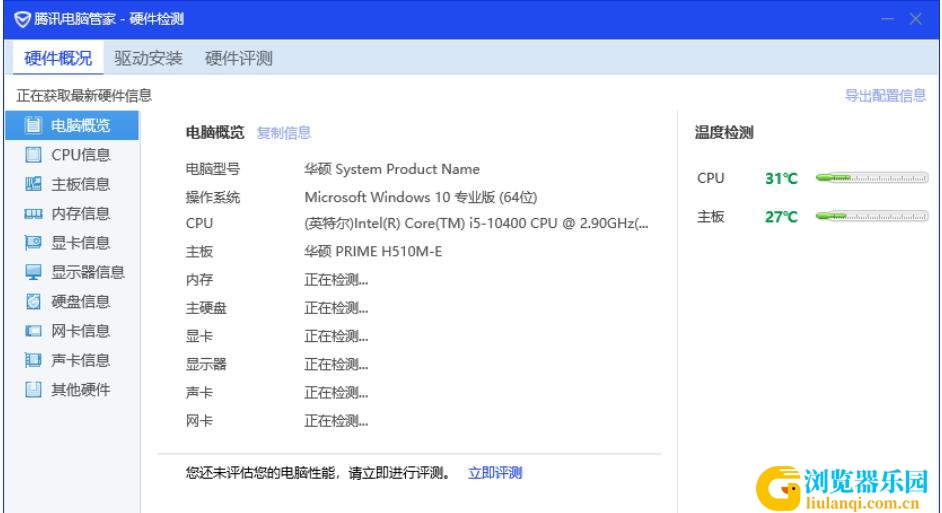Switch to the 硬件评测 tab
This screenshot has height=513, width=942.
point(239,58)
